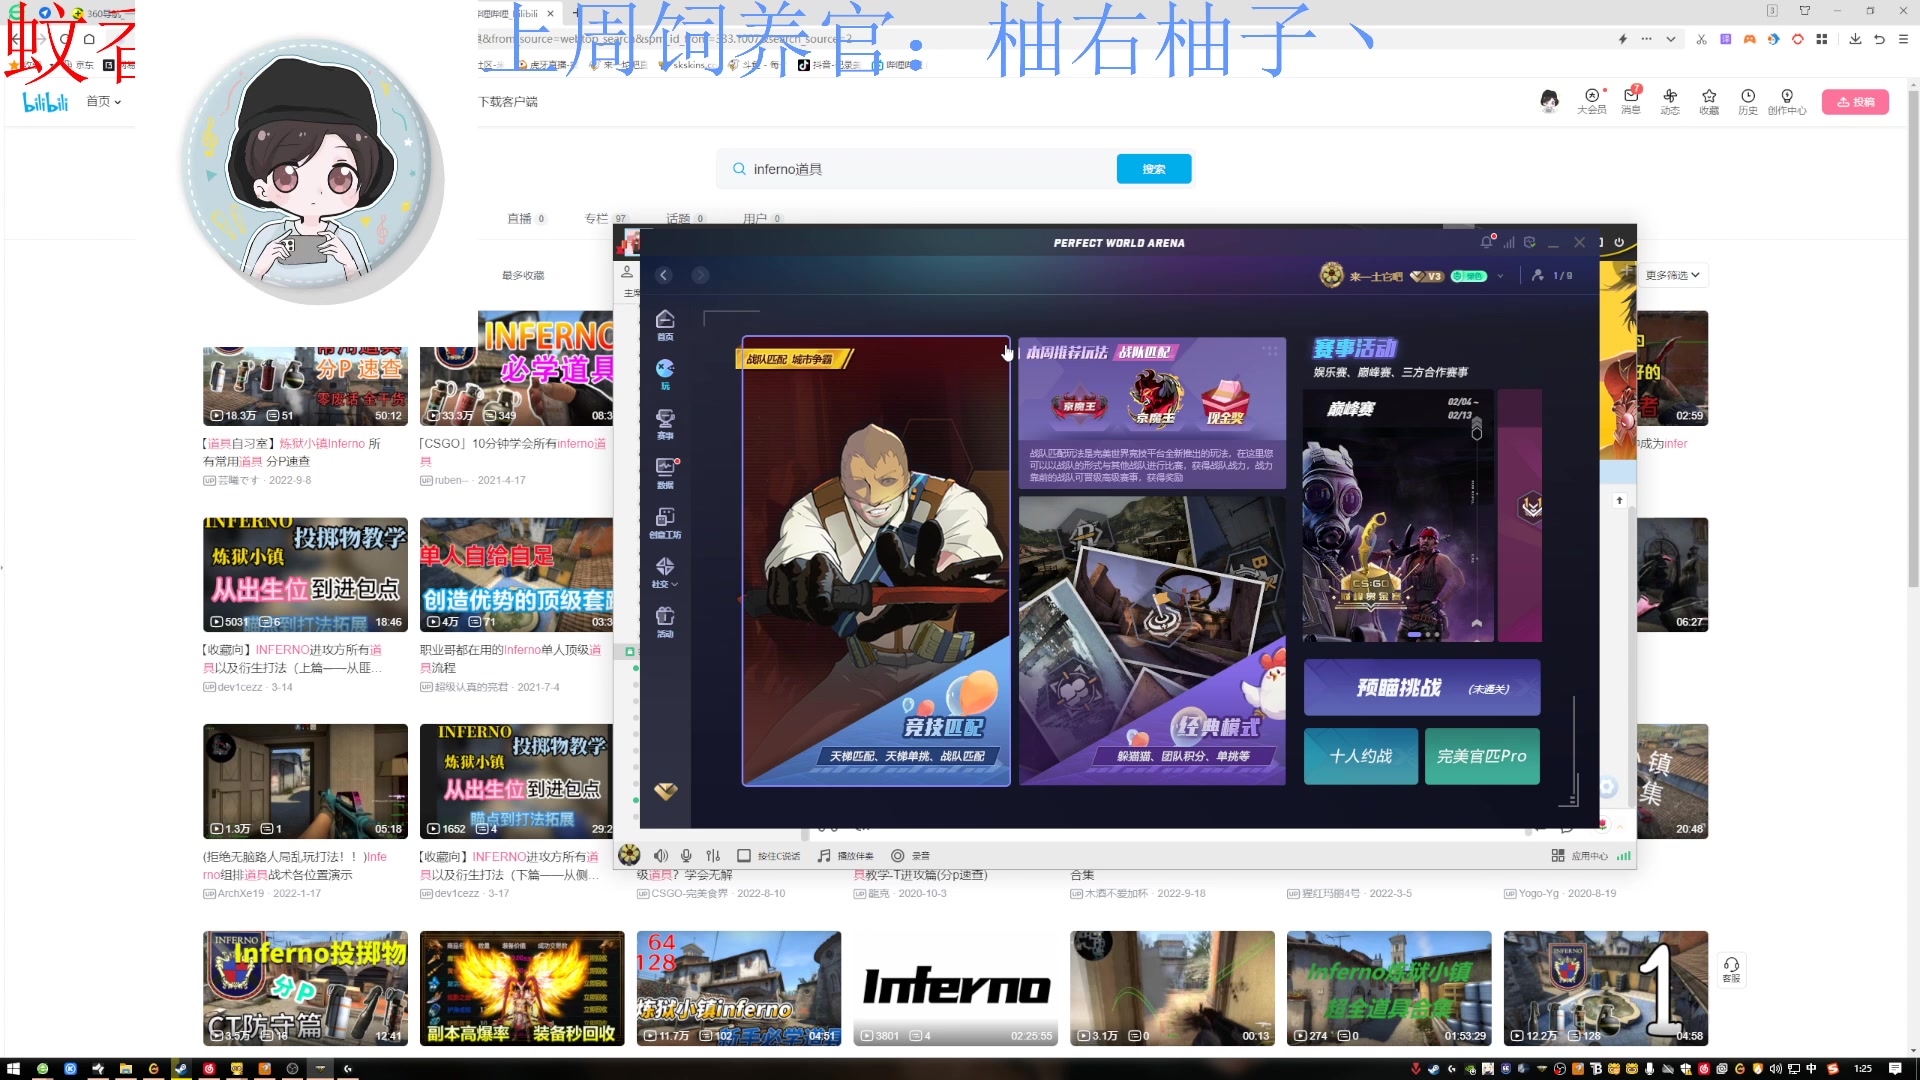
Task: Click the gold diamond VIP icon in sidebar
Action: click(666, 791)
